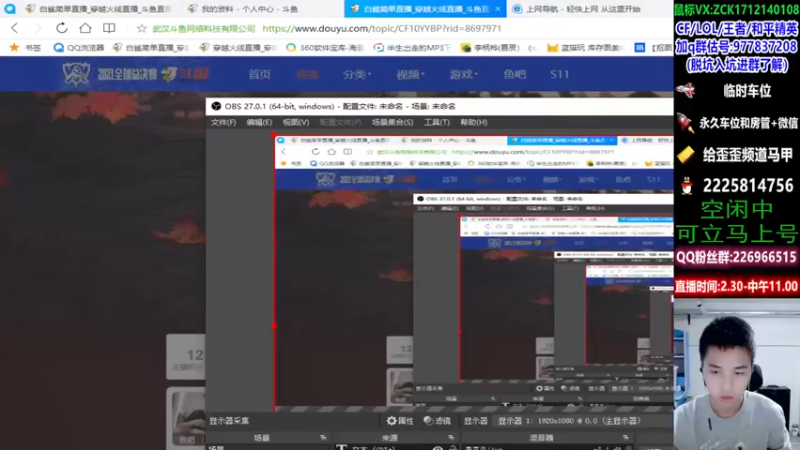Image resolution: width=800 pixels, height=450 pixels.
Task: Switch to the 我的资料 - 个人中心 tab
Action: 243,9
